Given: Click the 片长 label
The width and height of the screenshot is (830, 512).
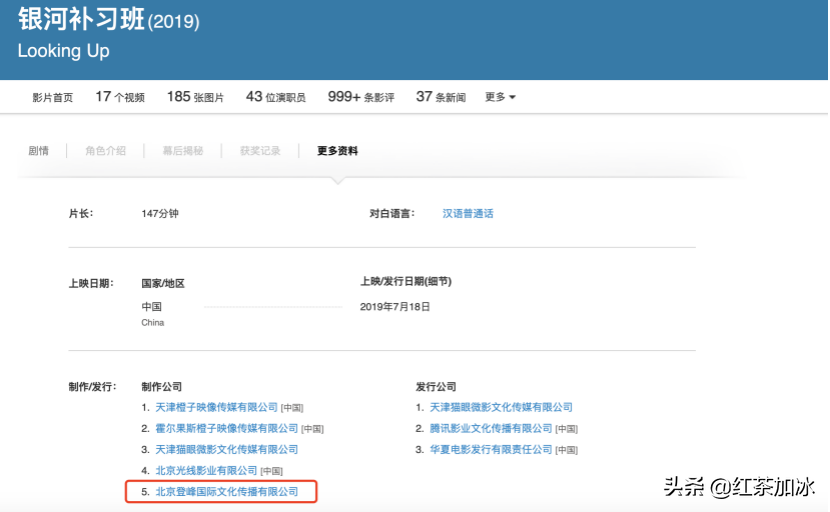Looking at the screenshot, I should tap(81, 213).
